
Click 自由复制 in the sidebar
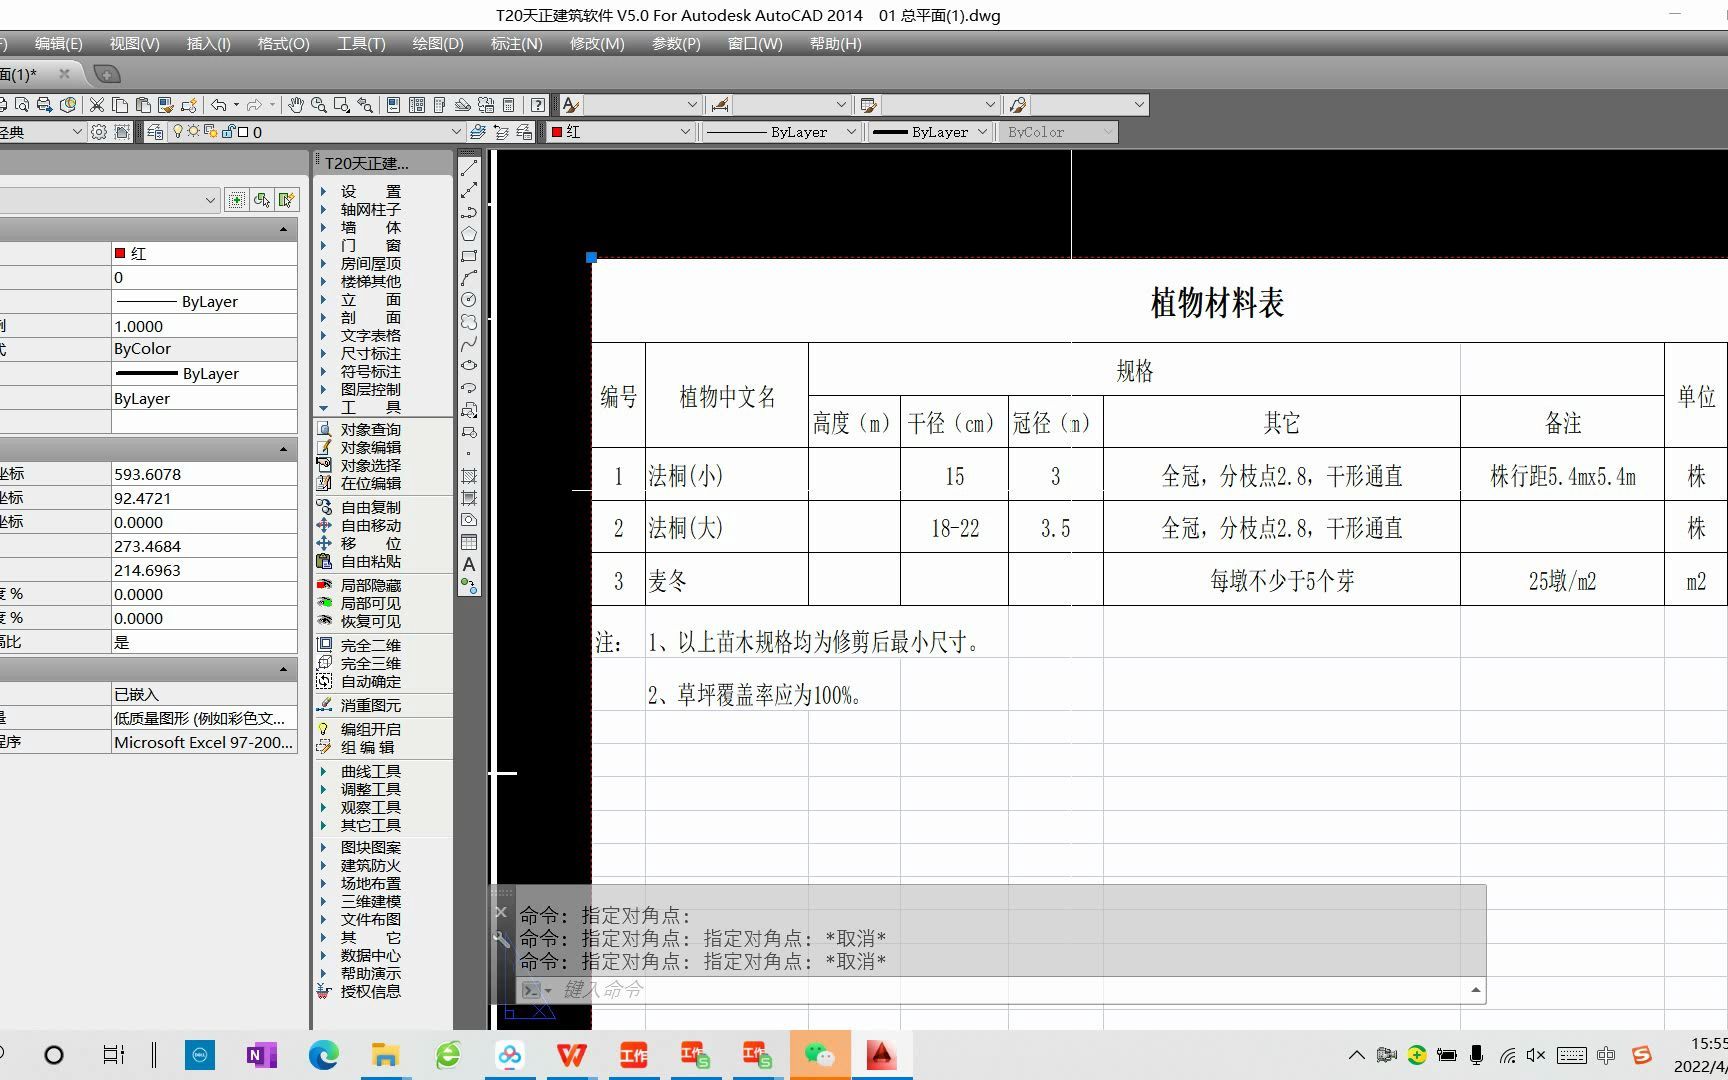tap(370, 506)
